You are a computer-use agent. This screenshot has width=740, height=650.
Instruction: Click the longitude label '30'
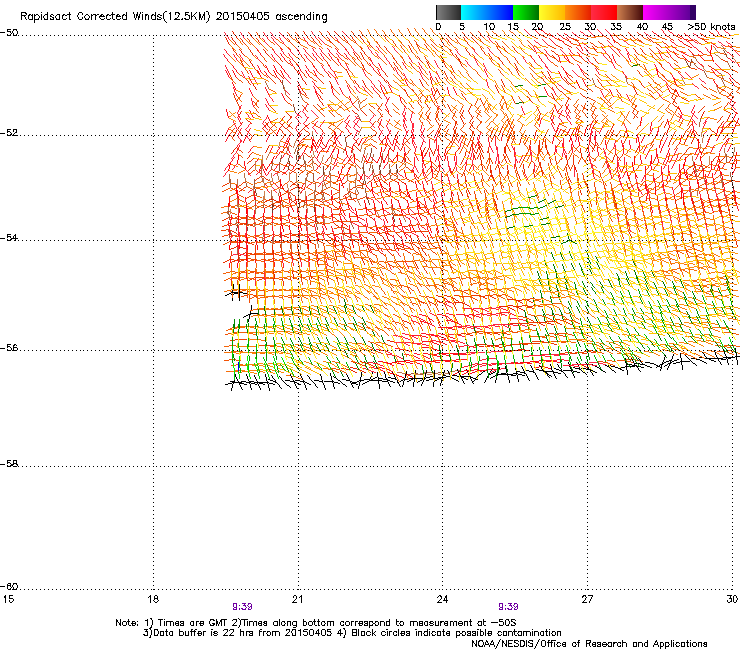pyautogui.click(x=732, y=599)
